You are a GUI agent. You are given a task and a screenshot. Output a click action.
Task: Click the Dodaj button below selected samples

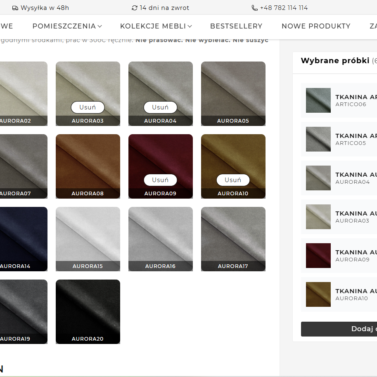[339, 329]
